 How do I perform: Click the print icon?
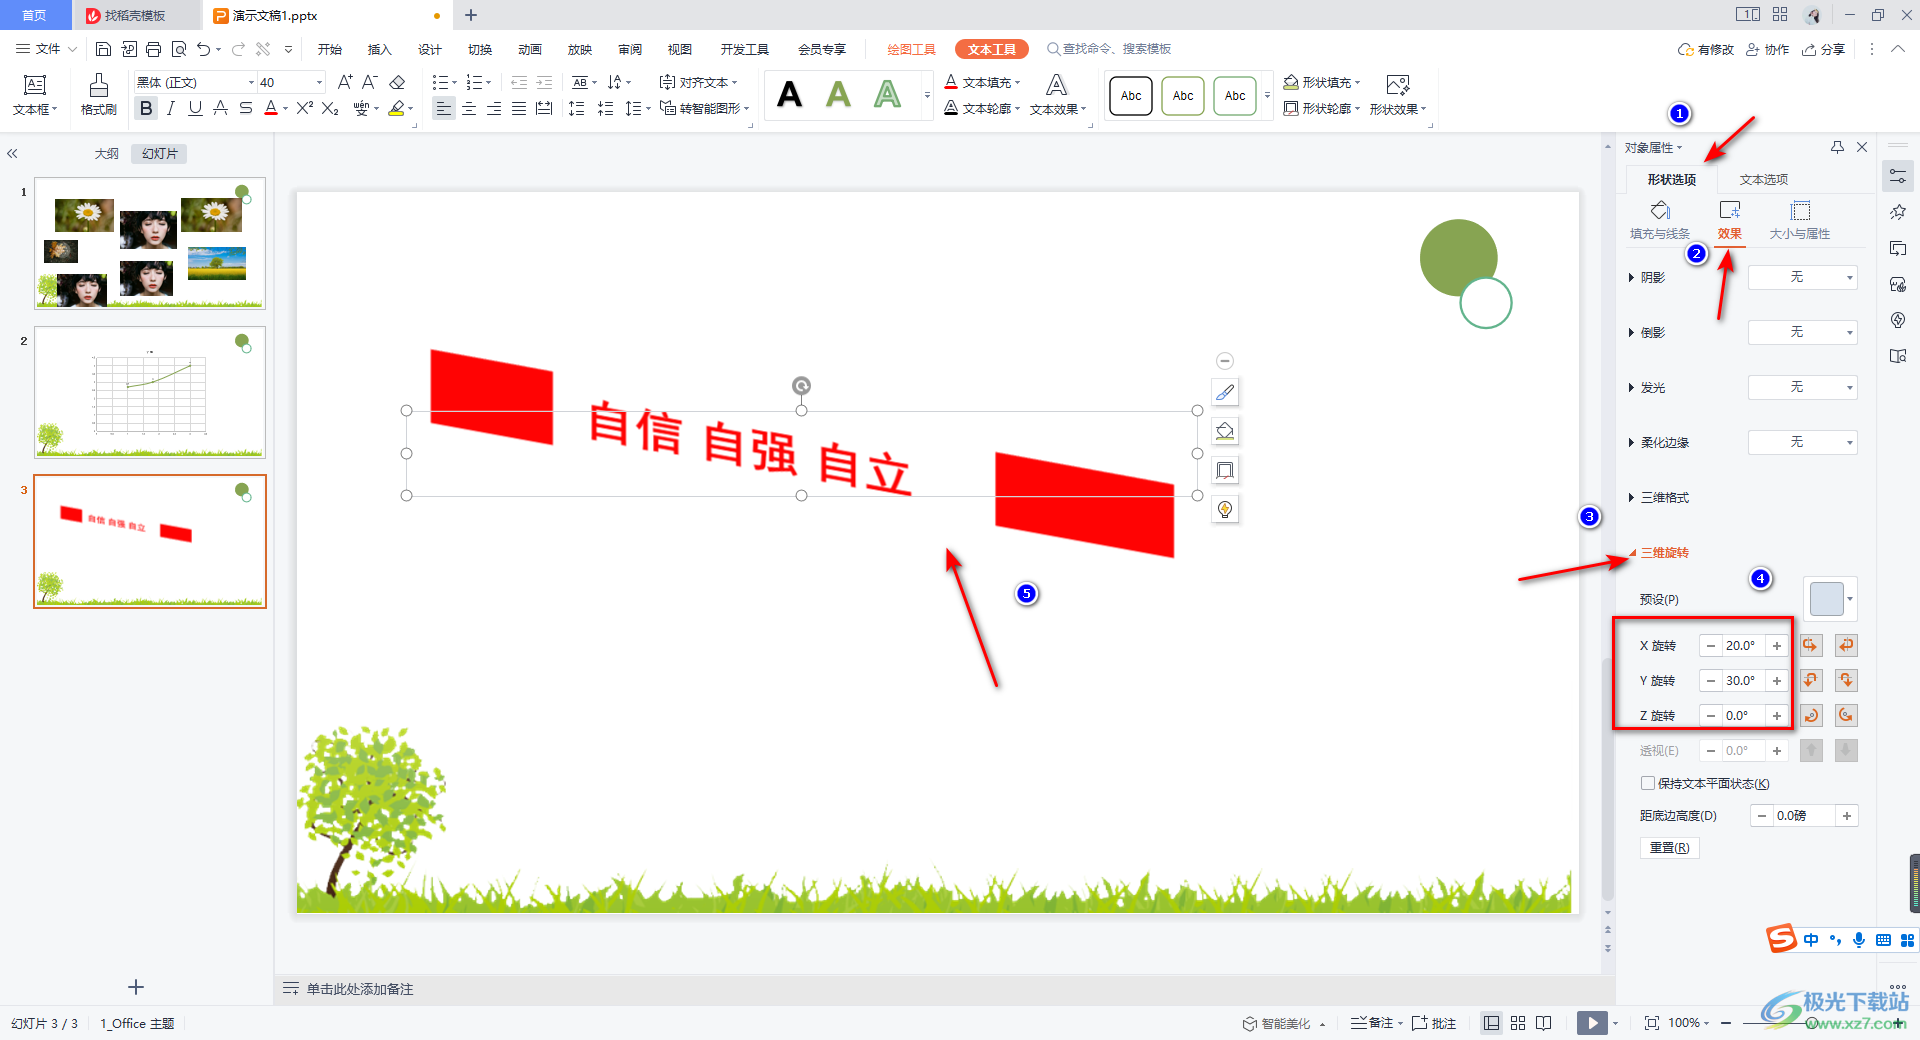[153, 49]
